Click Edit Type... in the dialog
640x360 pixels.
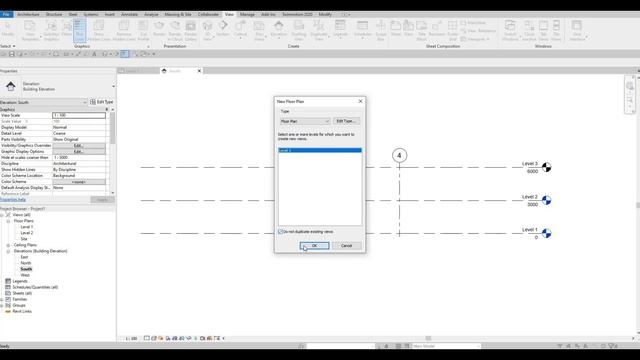coord(346,121)
